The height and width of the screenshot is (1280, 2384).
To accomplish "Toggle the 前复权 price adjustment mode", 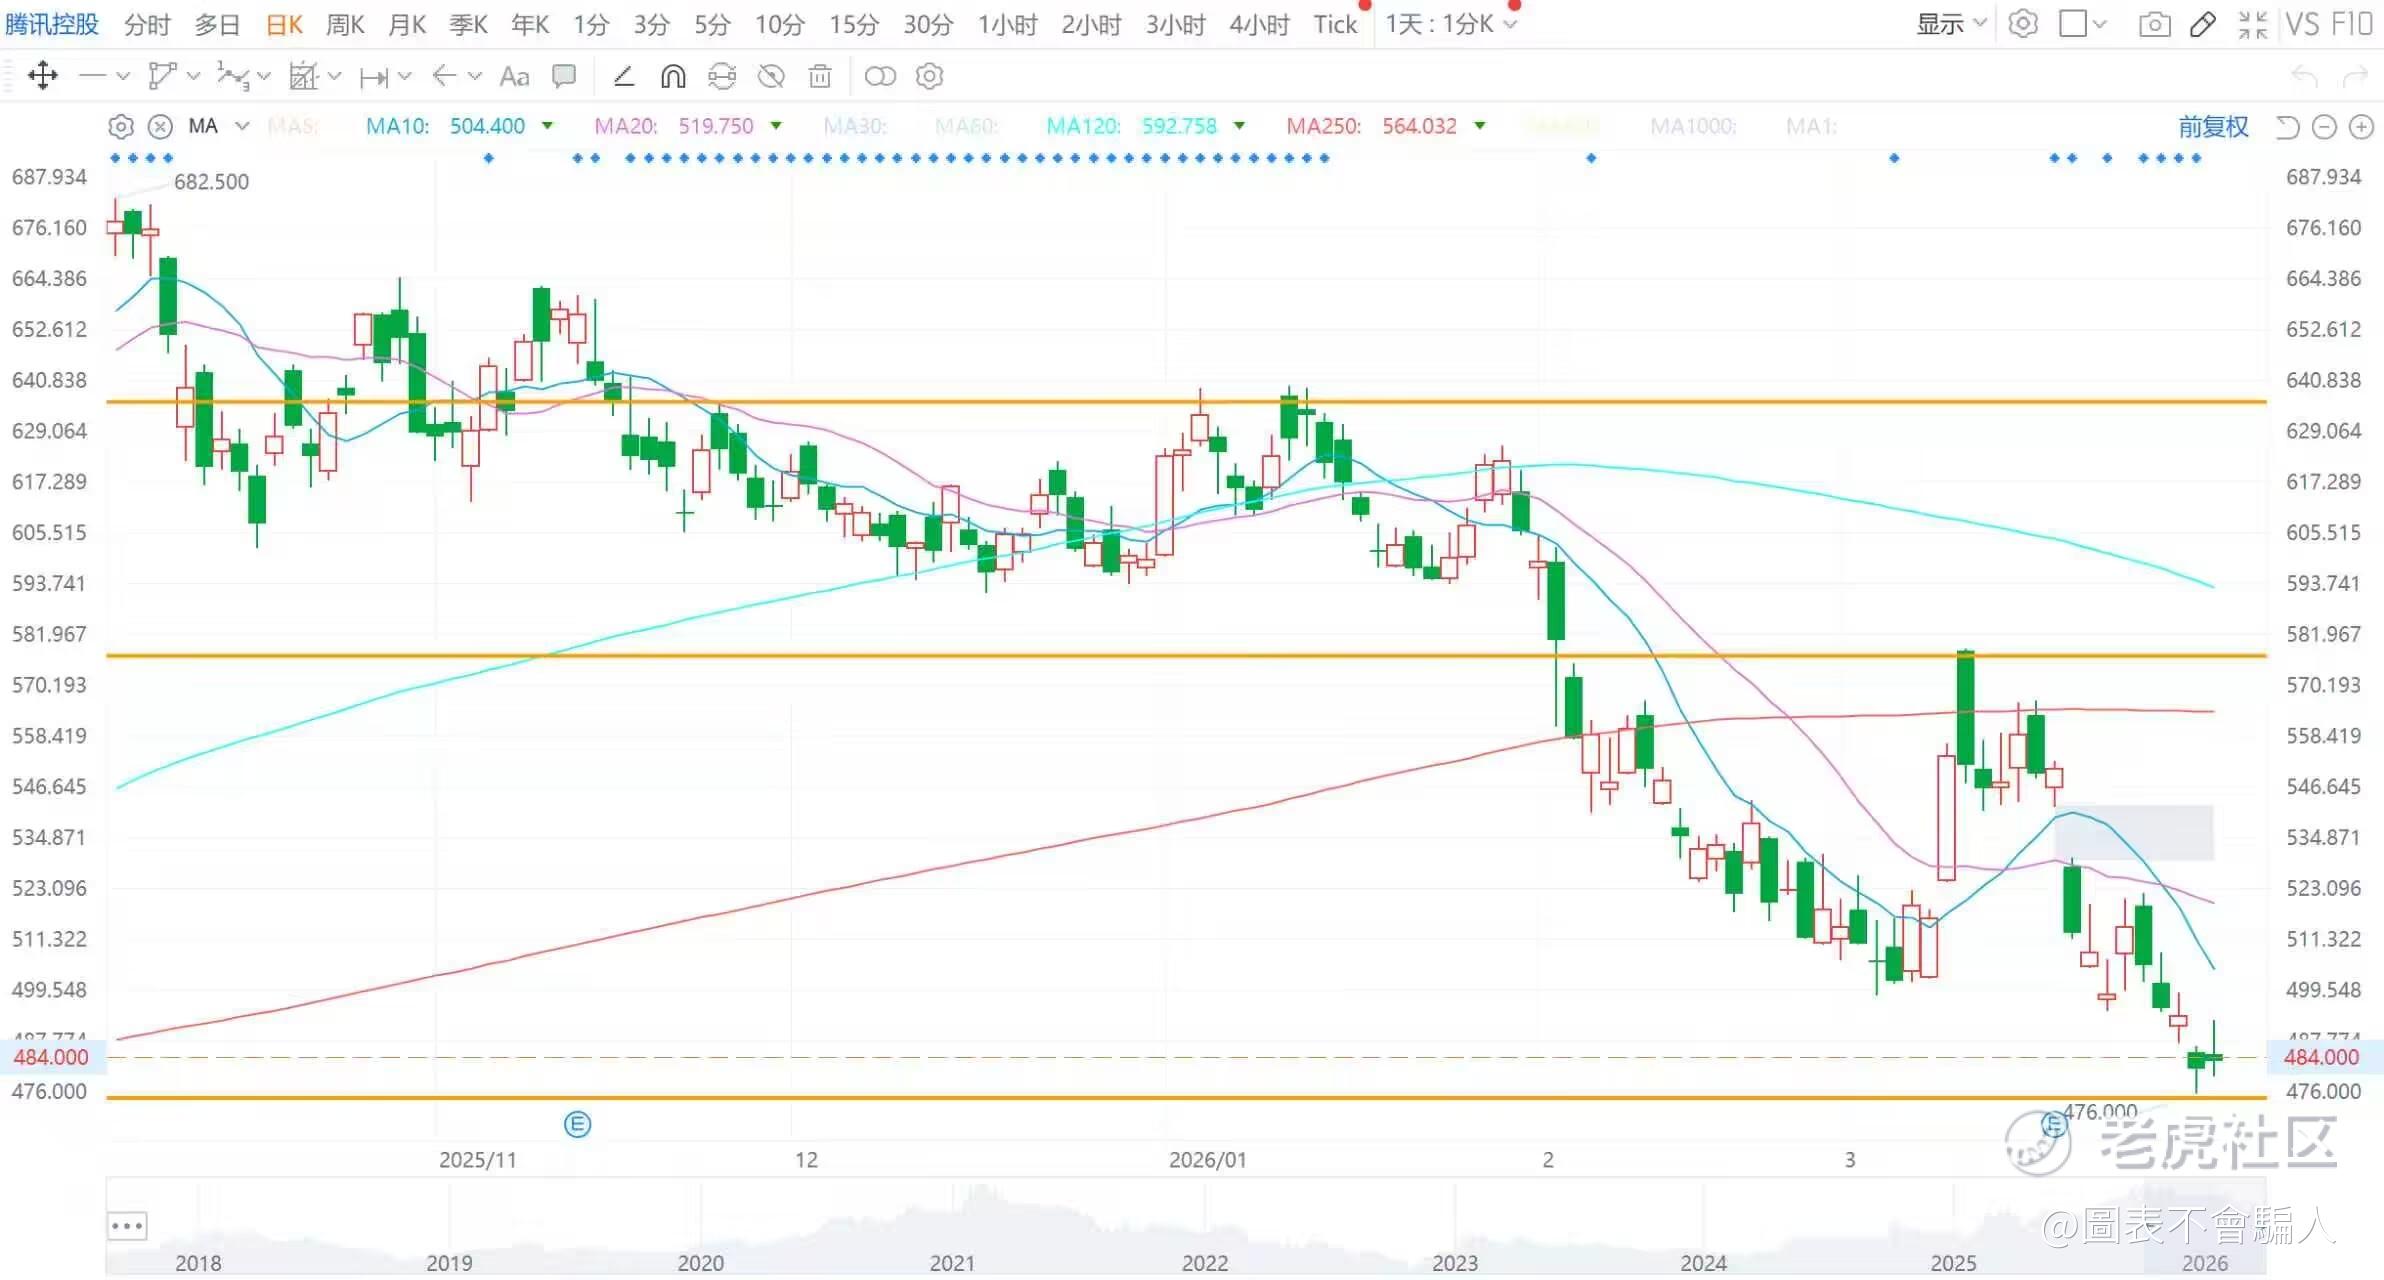I will [x=2213, y=126].
